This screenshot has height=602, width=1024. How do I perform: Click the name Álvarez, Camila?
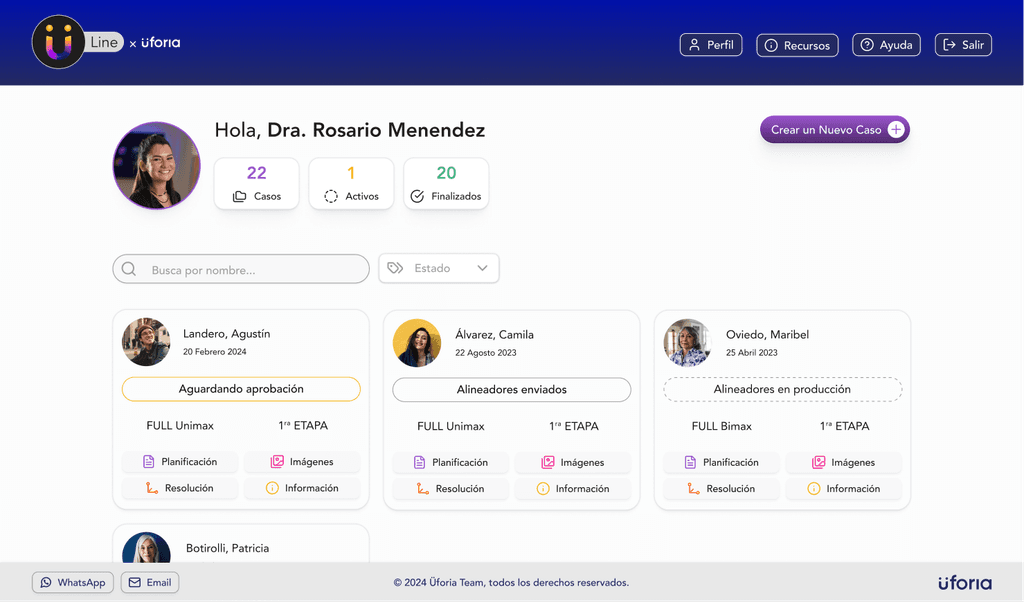click(494, 334)
